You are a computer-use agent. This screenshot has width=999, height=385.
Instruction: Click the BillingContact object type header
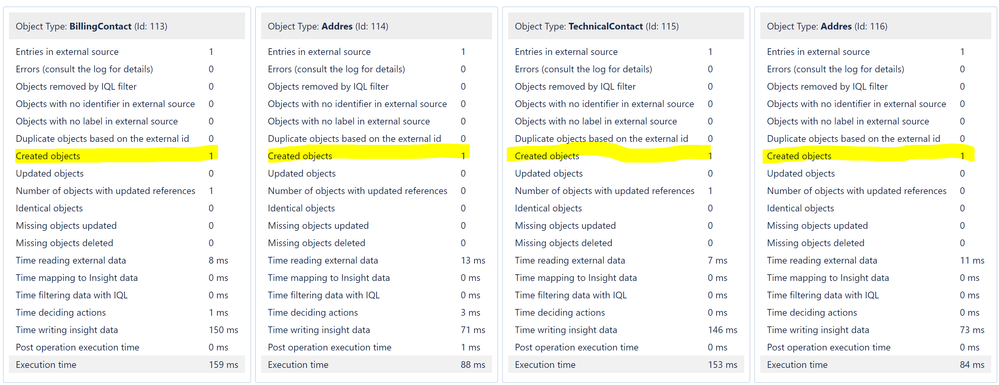point(127,26)
